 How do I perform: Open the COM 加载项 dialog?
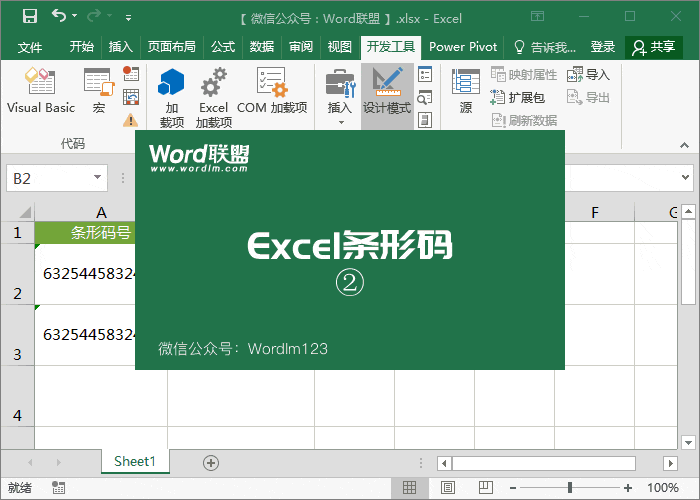[272, 90]
